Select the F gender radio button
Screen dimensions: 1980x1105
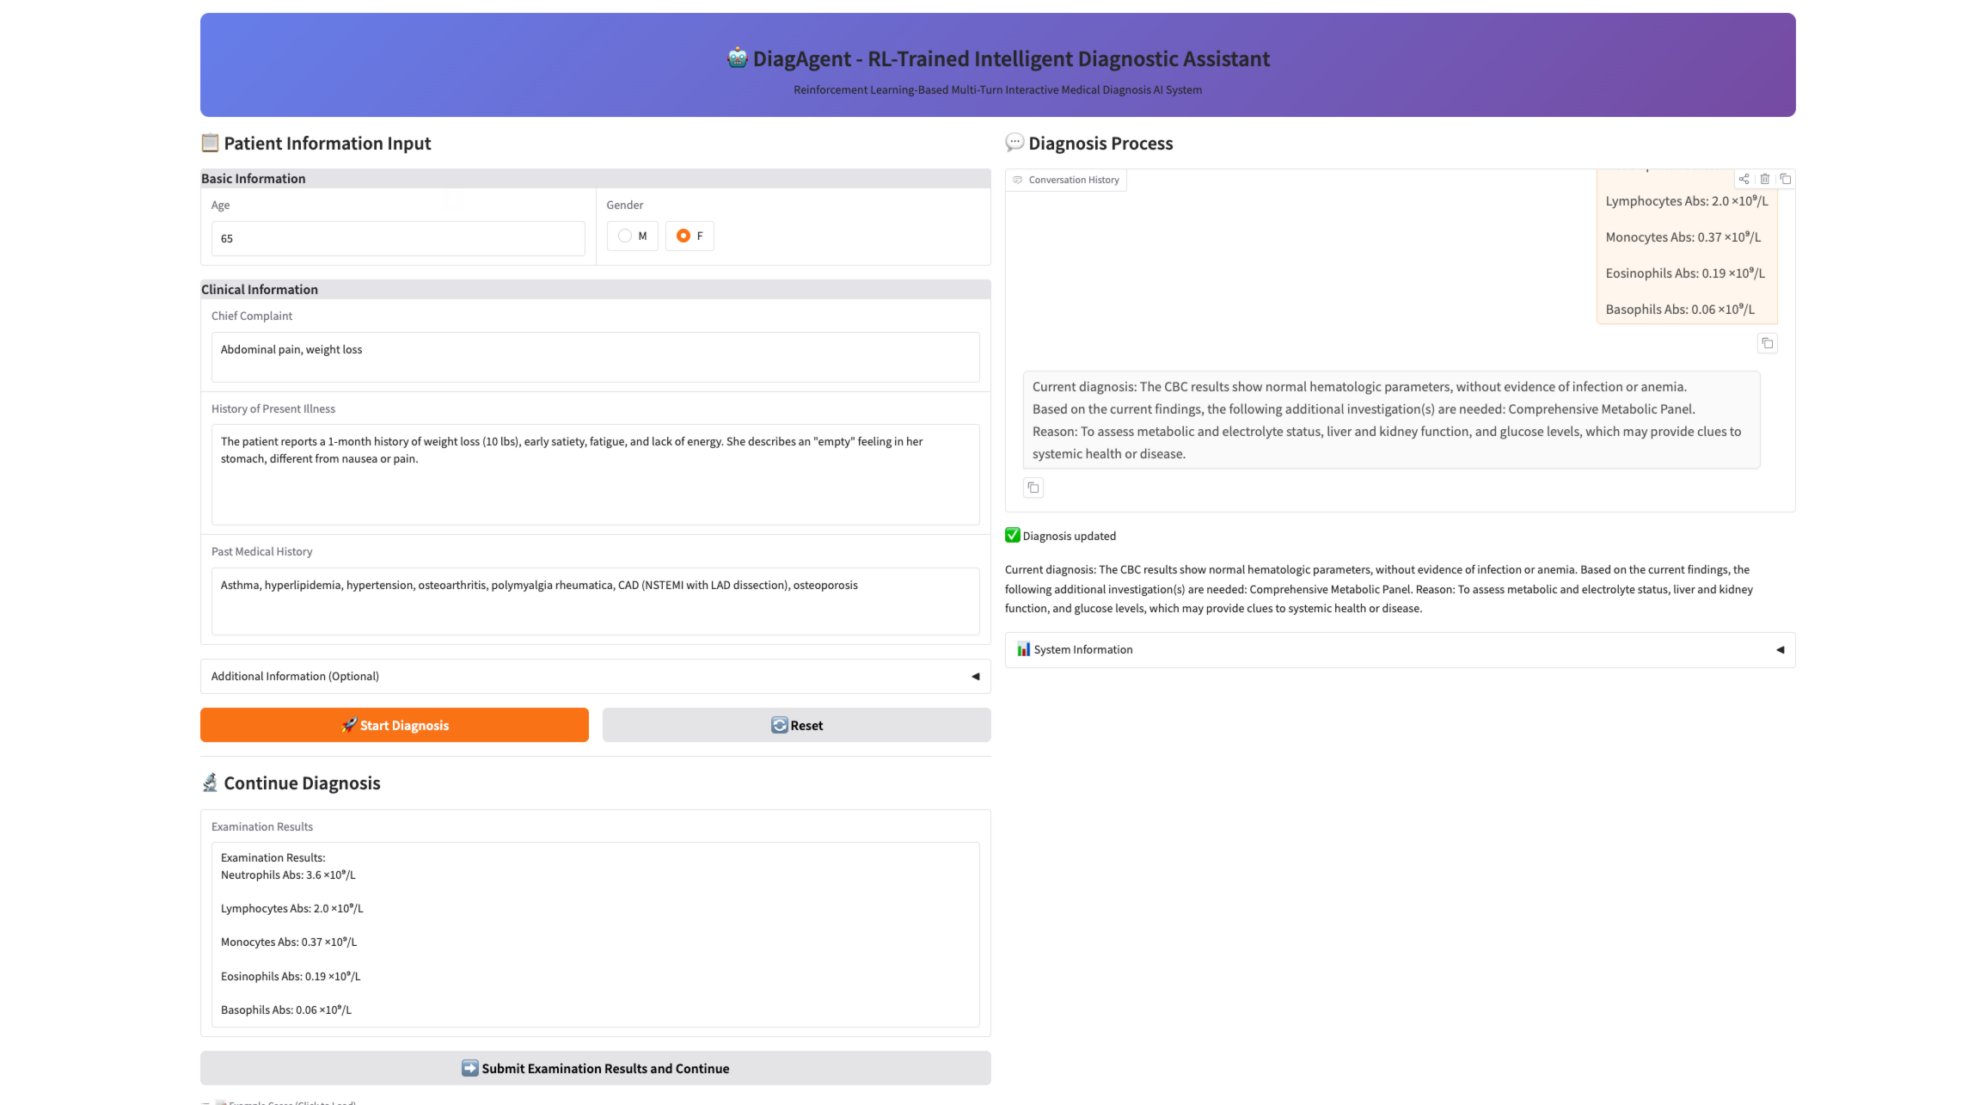coord(683,236)
